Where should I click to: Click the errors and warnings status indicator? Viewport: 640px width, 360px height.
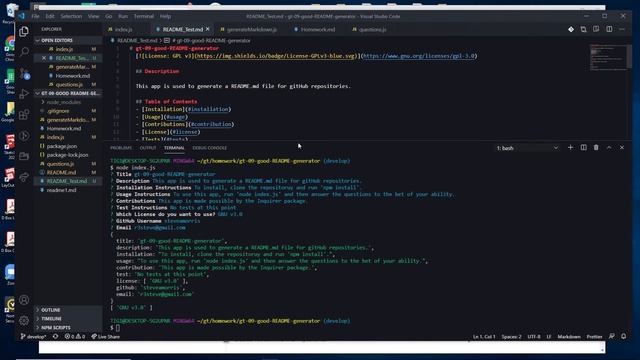[x=74, y=337]
